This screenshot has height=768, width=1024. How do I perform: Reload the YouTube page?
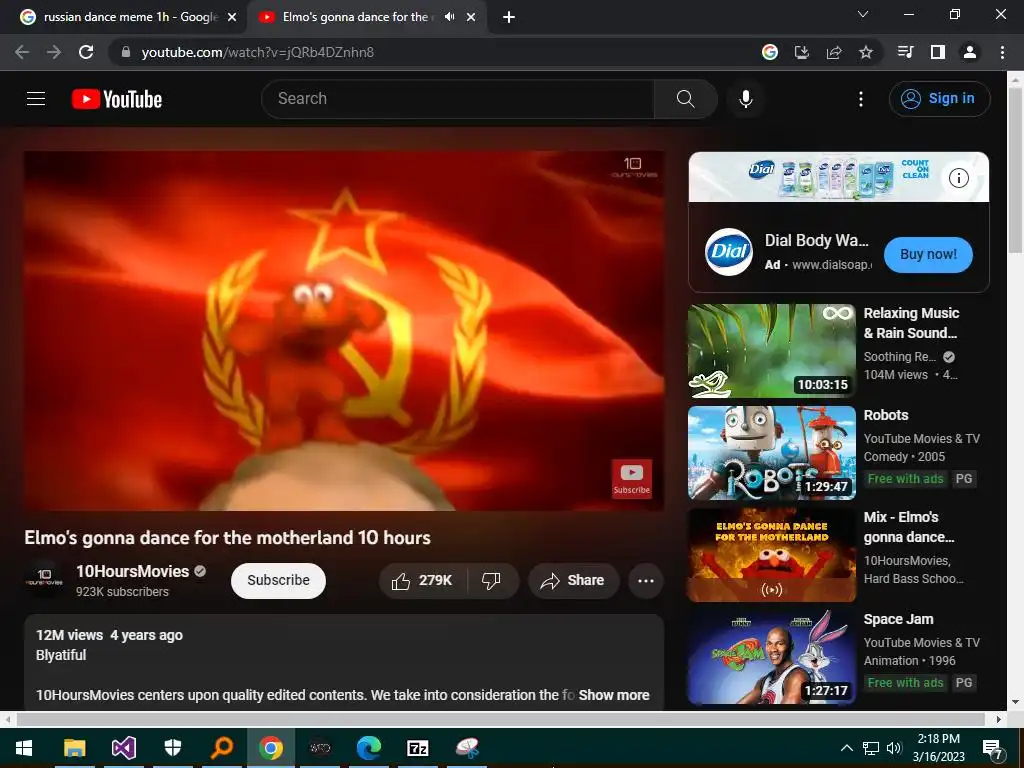point(86,52)
